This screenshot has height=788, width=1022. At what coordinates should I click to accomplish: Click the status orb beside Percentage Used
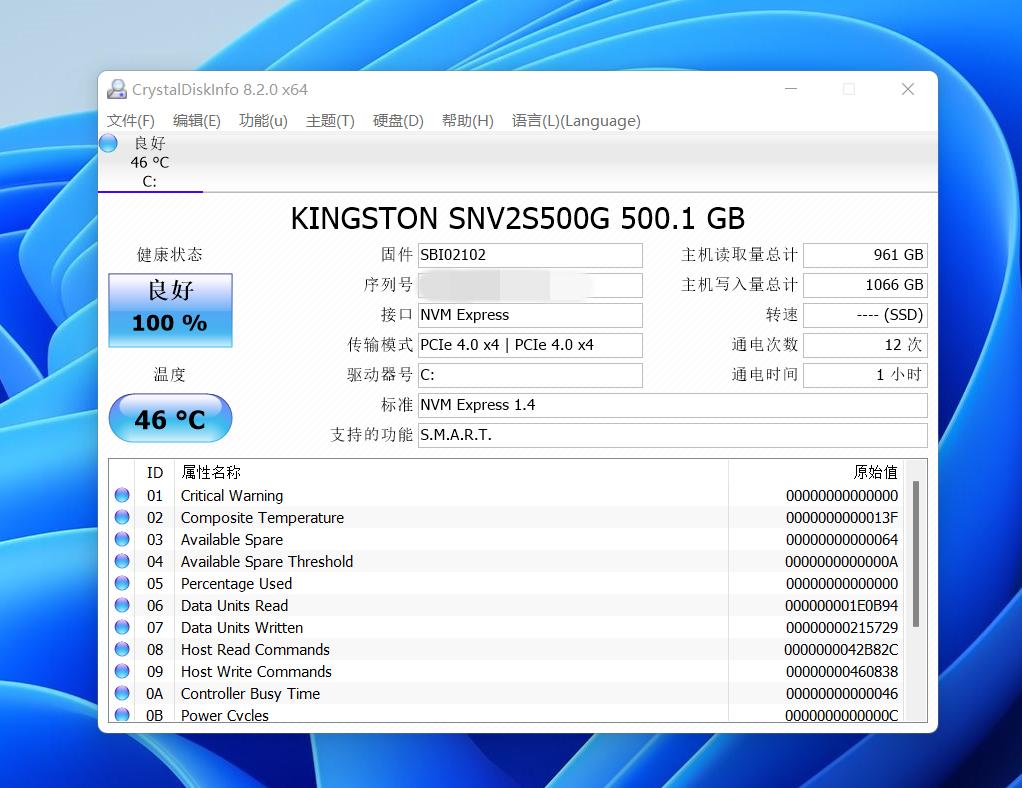pyautogui.click(x=122, y=583)
